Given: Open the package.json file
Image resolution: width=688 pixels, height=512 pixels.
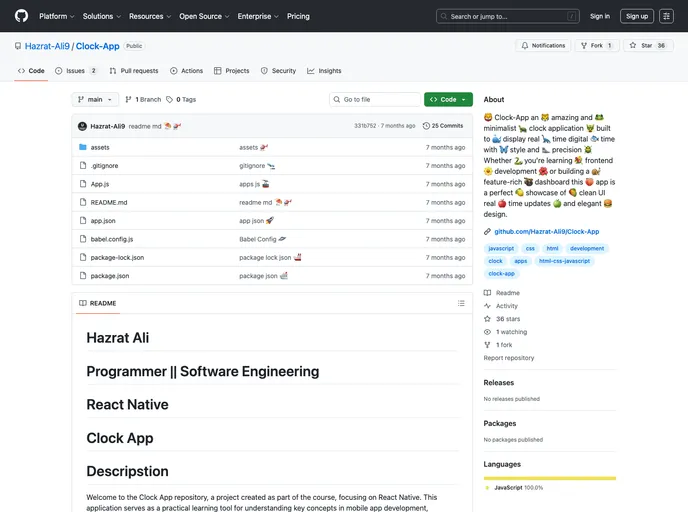Looking at the screenshot, I should [110, 276].
